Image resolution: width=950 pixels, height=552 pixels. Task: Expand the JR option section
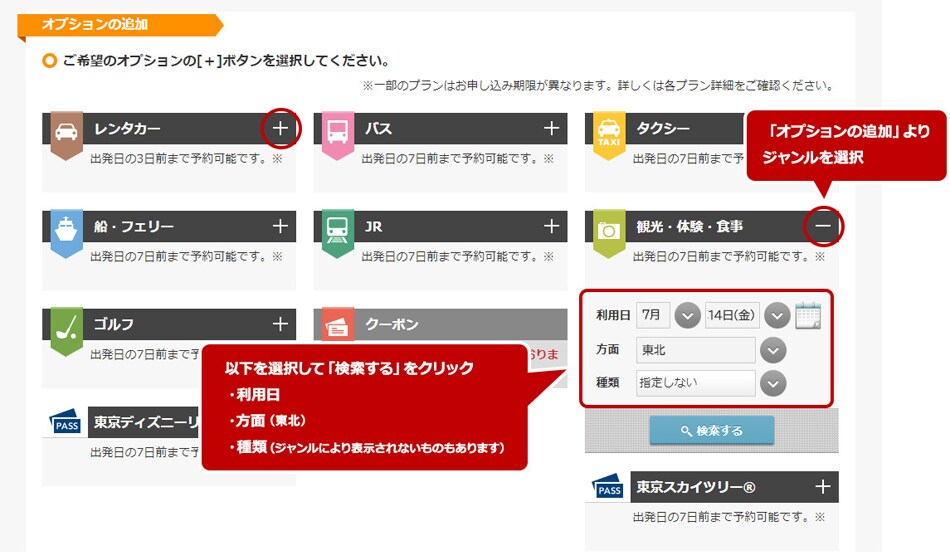point(551,226)
